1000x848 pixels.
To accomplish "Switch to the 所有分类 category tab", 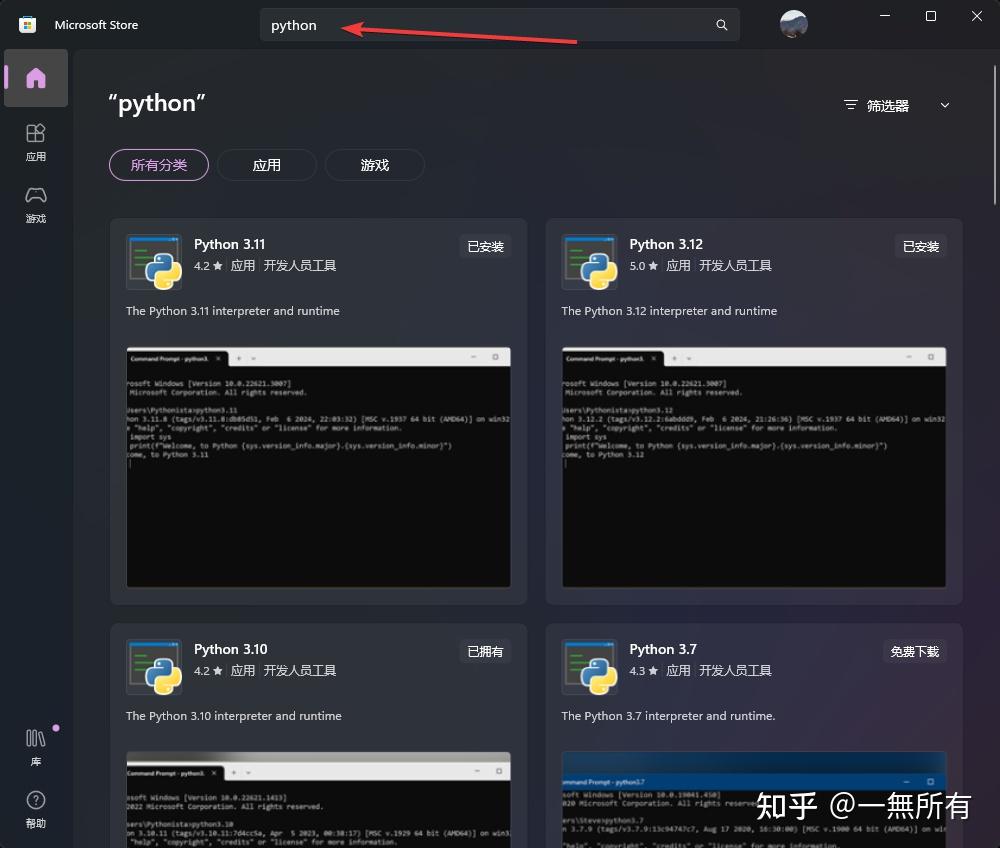I will tap(158, 164).
